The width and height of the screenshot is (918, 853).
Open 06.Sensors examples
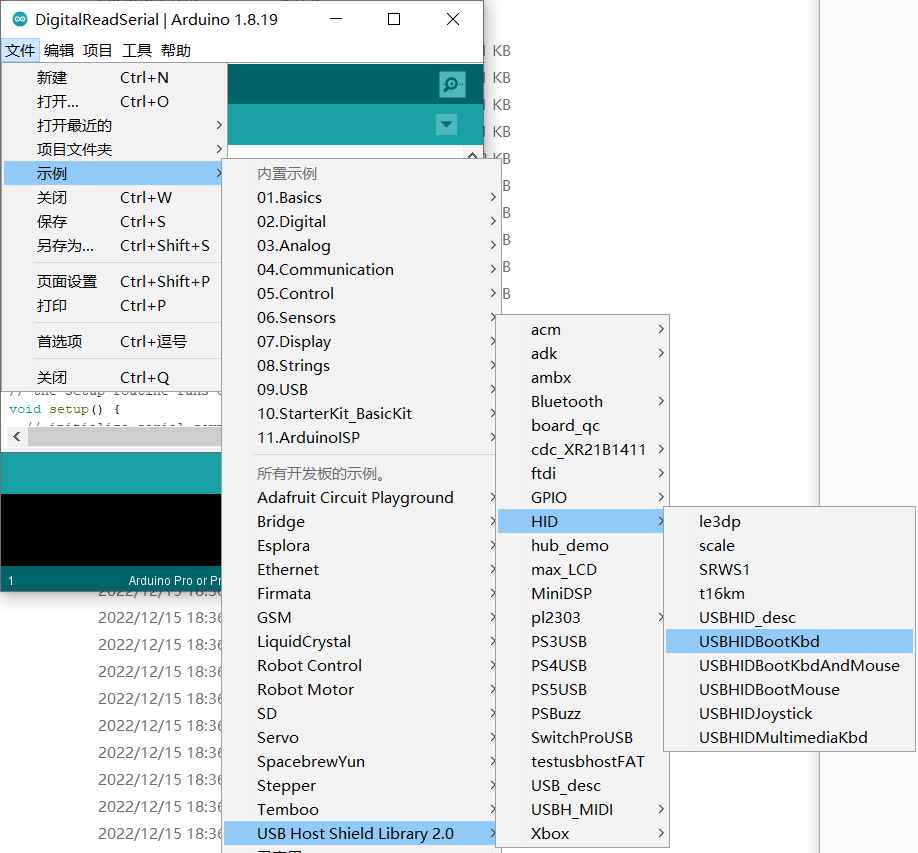[361, 318]
